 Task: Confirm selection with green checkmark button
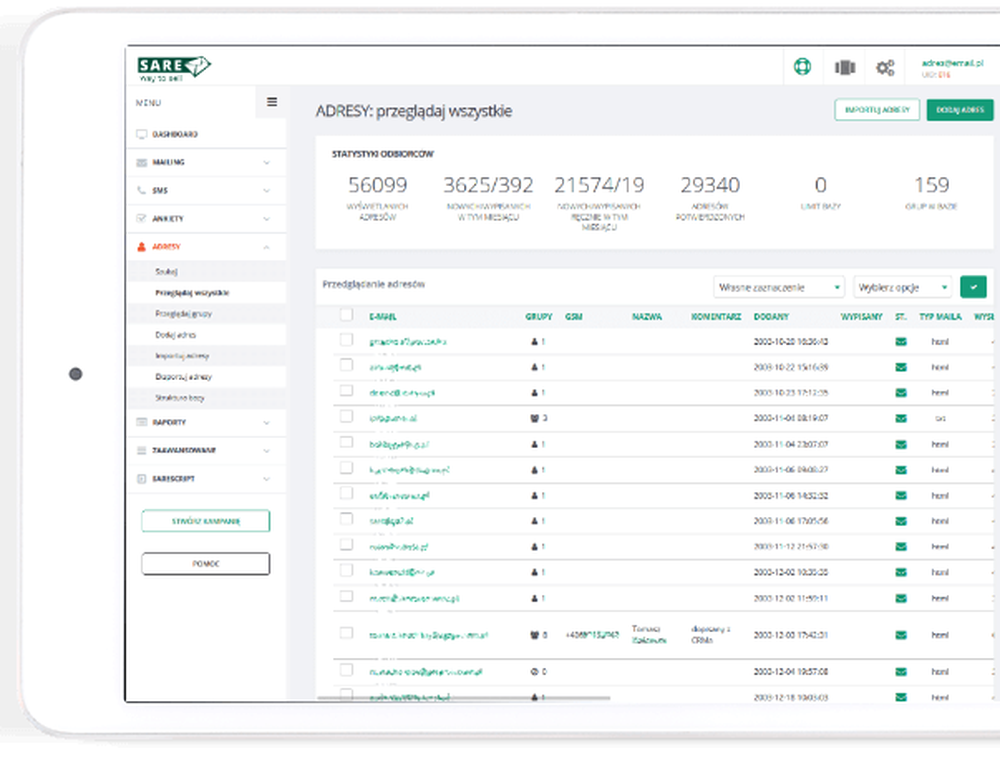pyautogui.click(x=973, y=287)
